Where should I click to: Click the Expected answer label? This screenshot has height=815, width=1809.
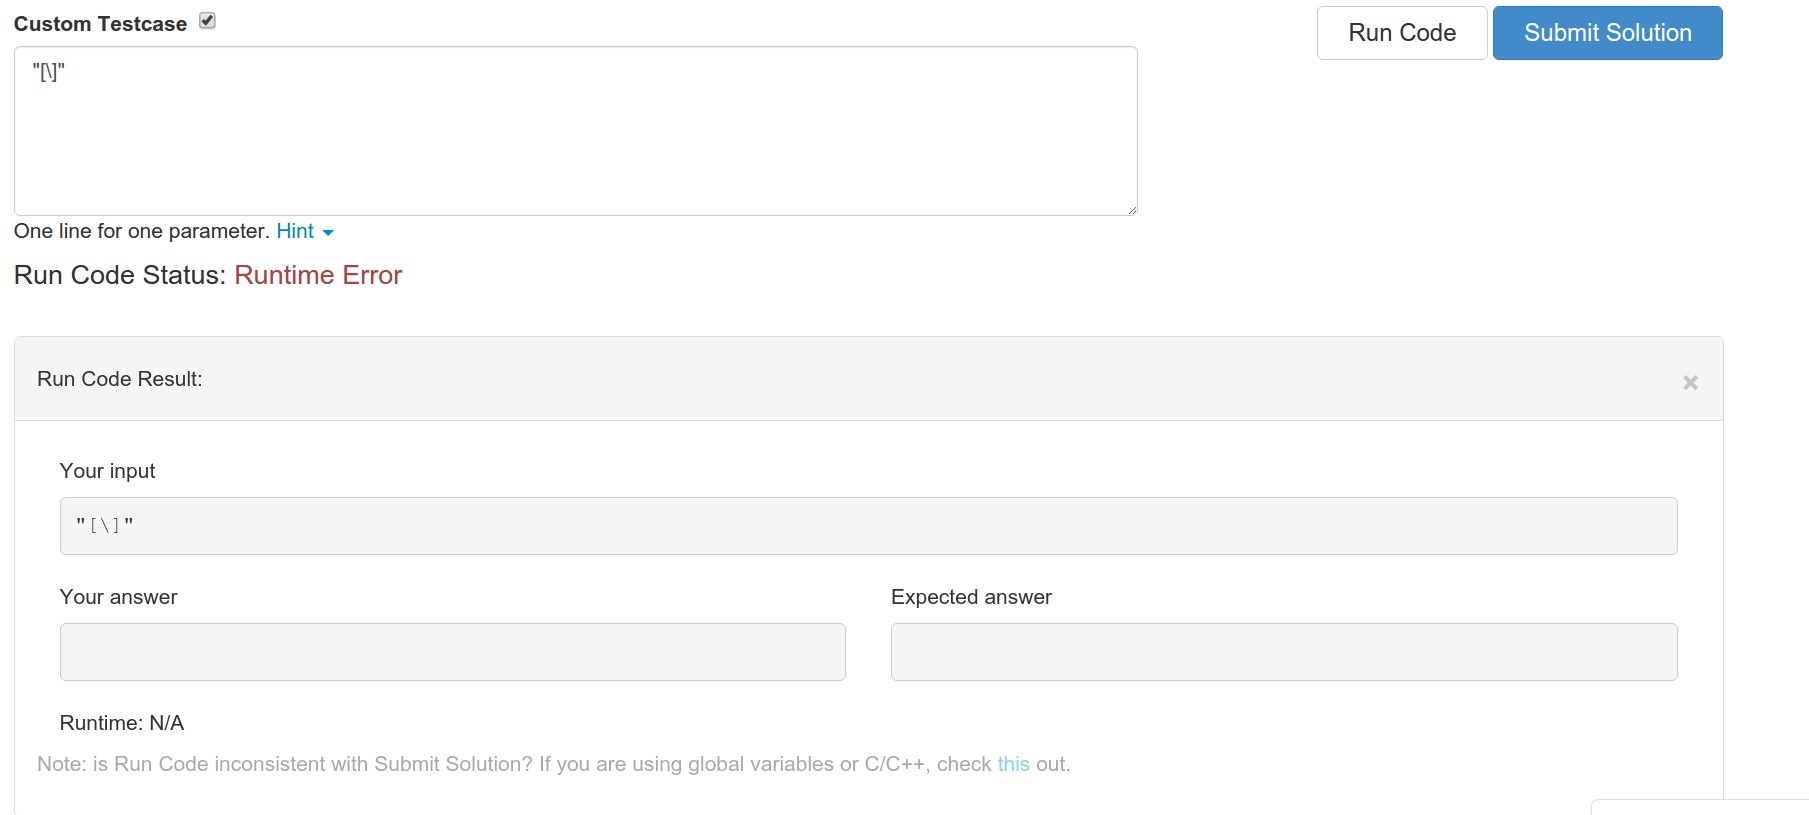pyautogui.click(x=971, y=597)
